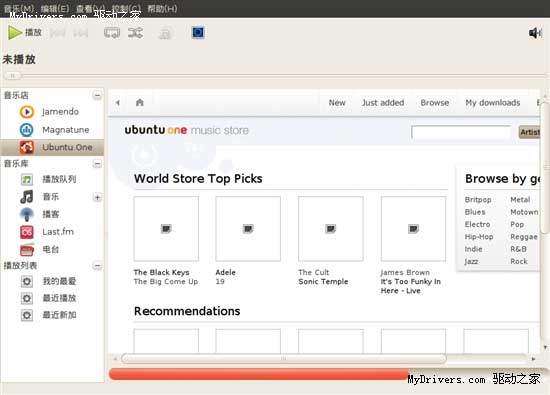Image resolution: width=550 pixels, height=395 pixels.
Task: Open the 查看(V) menu
Action: (90, 8)
